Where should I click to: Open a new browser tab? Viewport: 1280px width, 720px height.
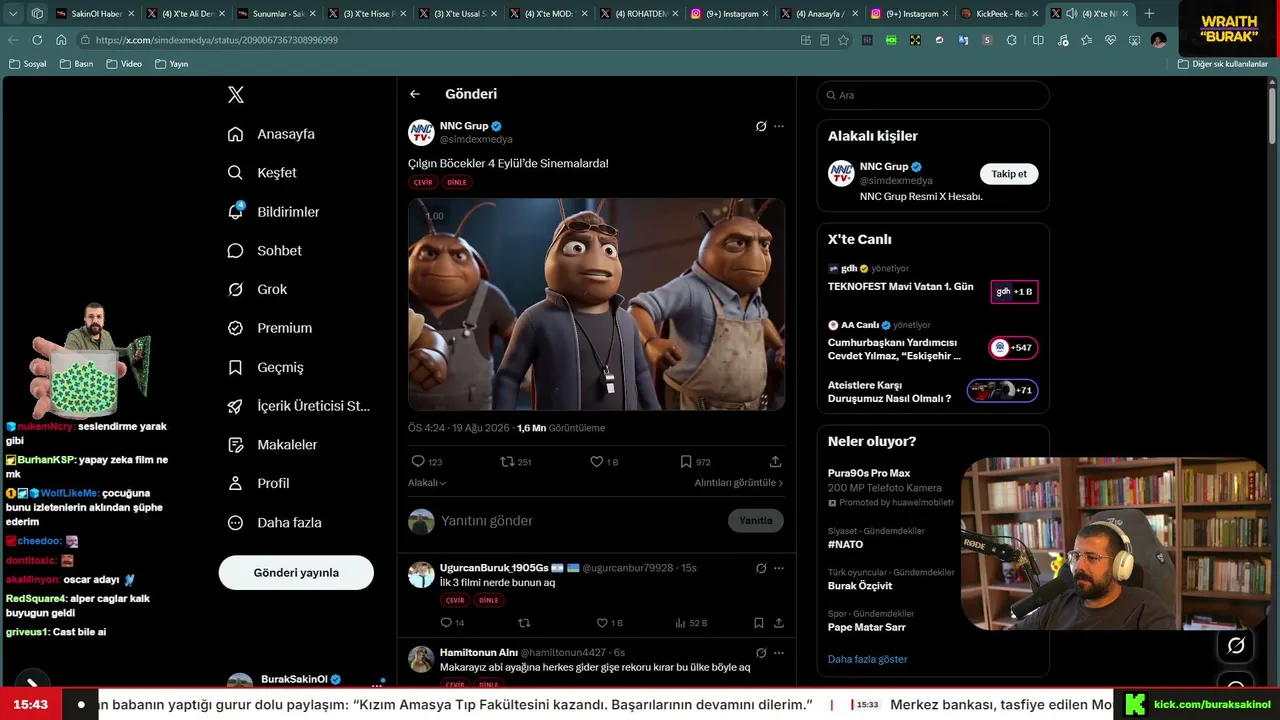[1149, 14]
